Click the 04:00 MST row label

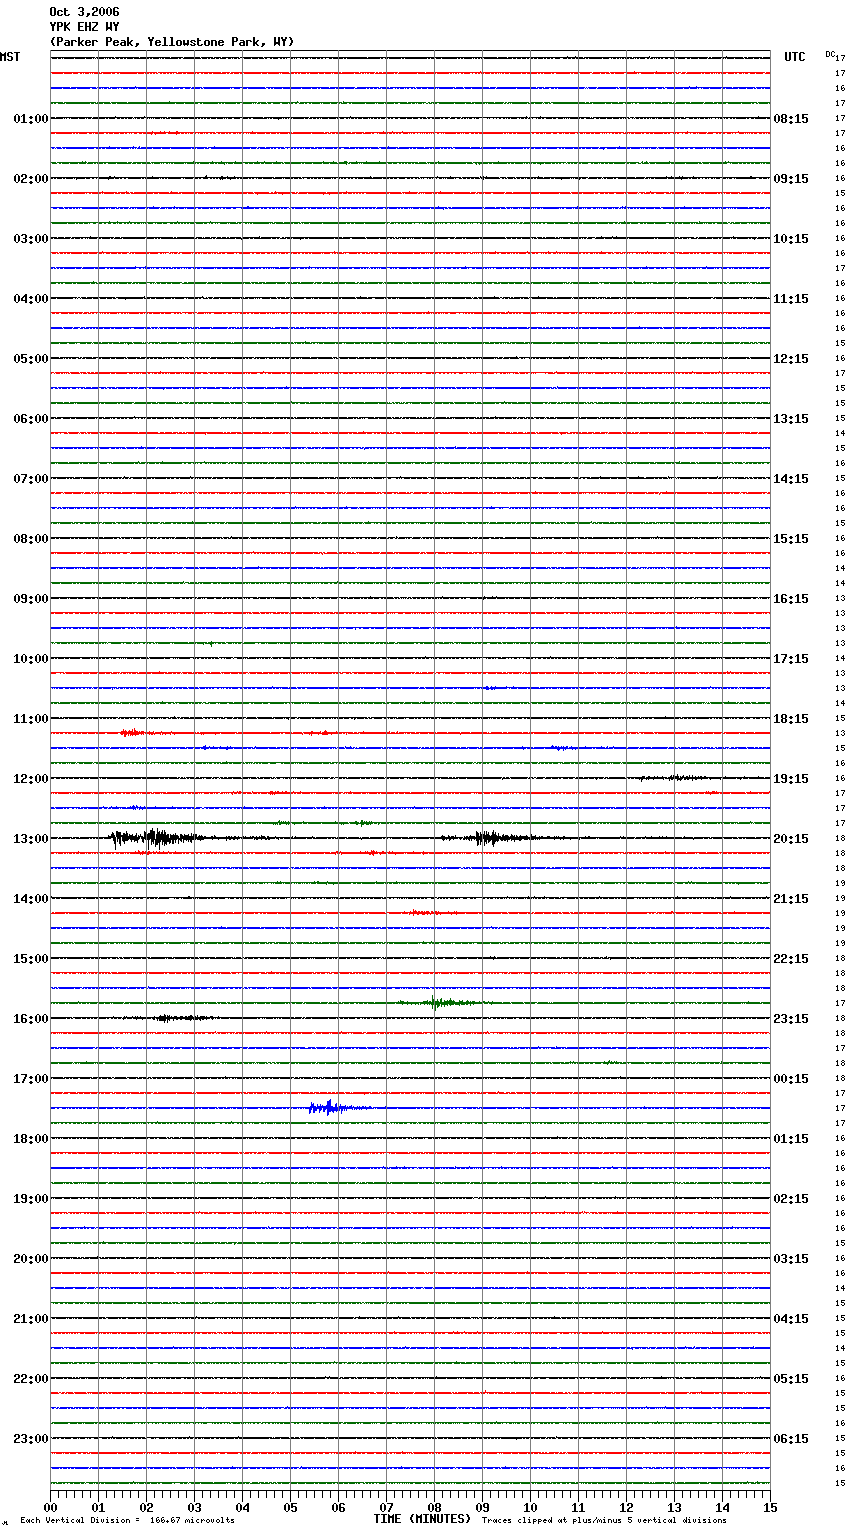point(31,299)
